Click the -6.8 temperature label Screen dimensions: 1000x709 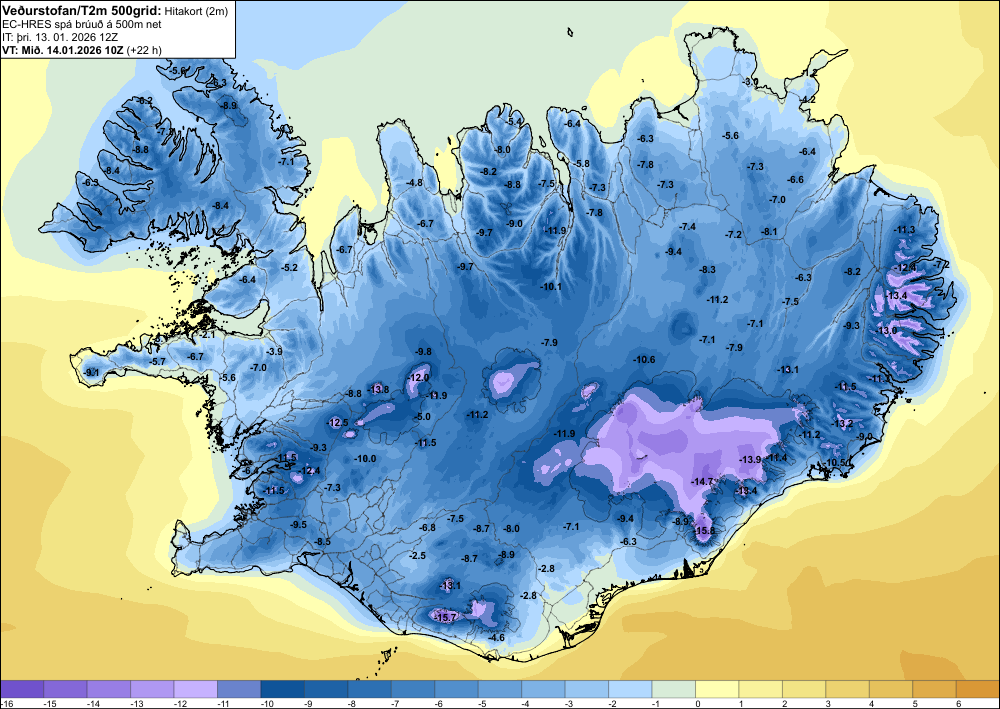(x=427, y=528)
